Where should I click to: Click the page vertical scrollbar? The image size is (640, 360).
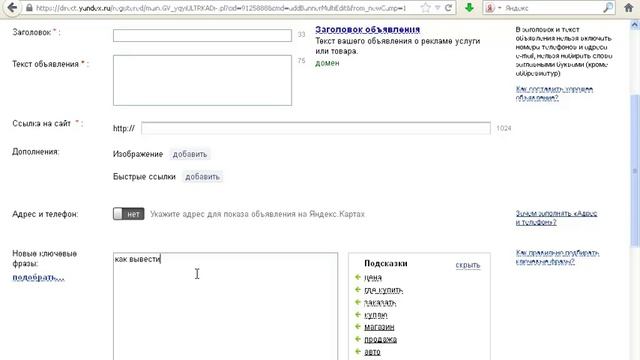click(x=634, y=170)
